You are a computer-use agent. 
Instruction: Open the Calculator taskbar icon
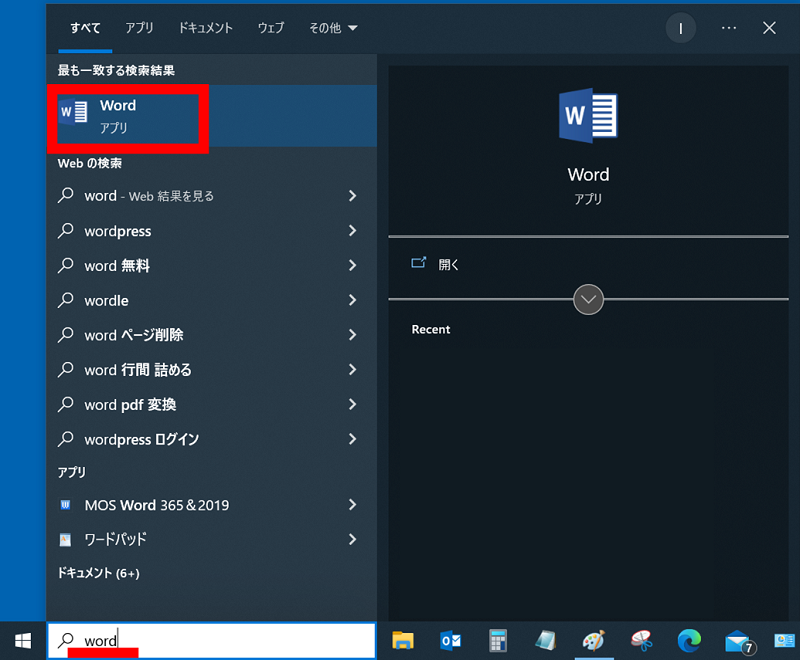tap(498, 641)
